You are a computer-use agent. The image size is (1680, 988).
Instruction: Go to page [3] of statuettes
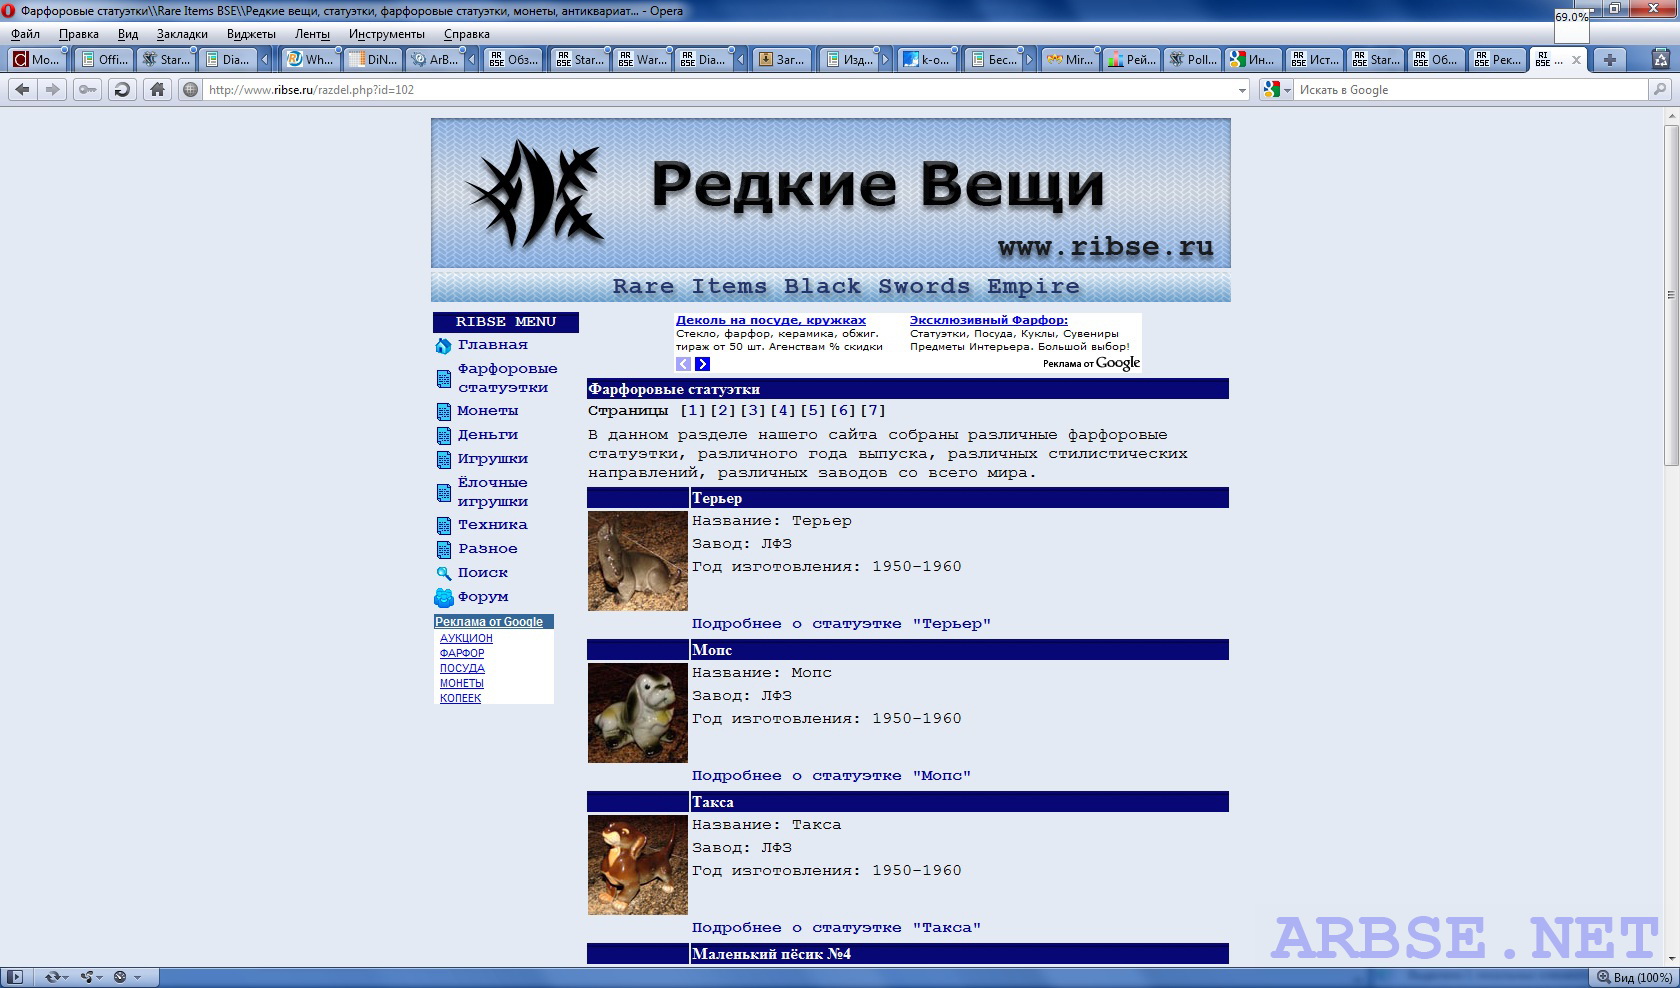click(x=753, y=411)
